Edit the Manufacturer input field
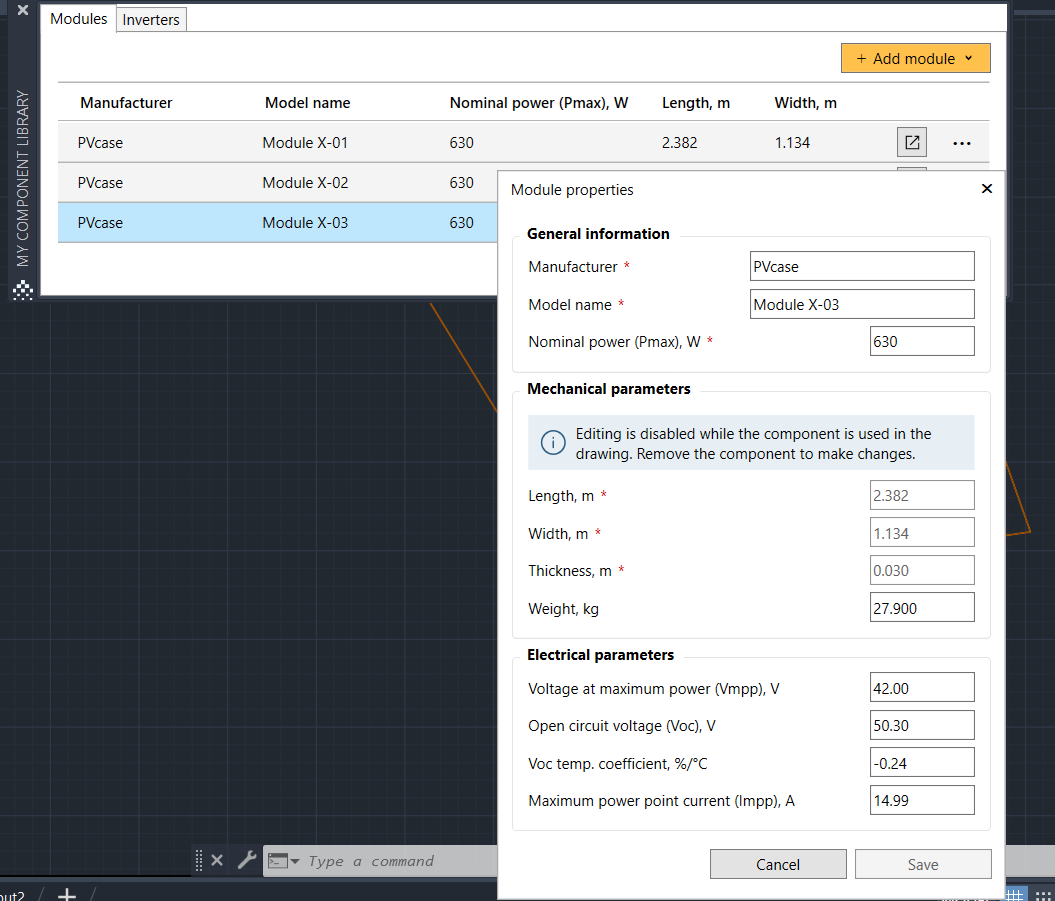1055x901 pixels. pos(862,266)
